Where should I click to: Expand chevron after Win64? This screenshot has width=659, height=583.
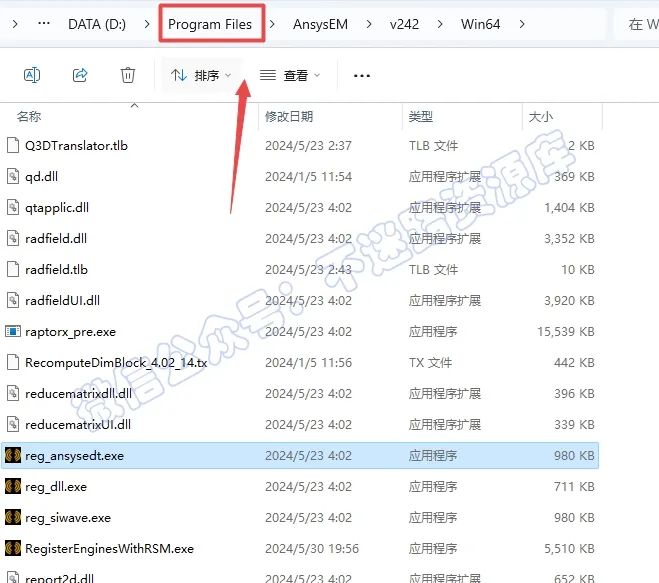(x=522, y=24)
